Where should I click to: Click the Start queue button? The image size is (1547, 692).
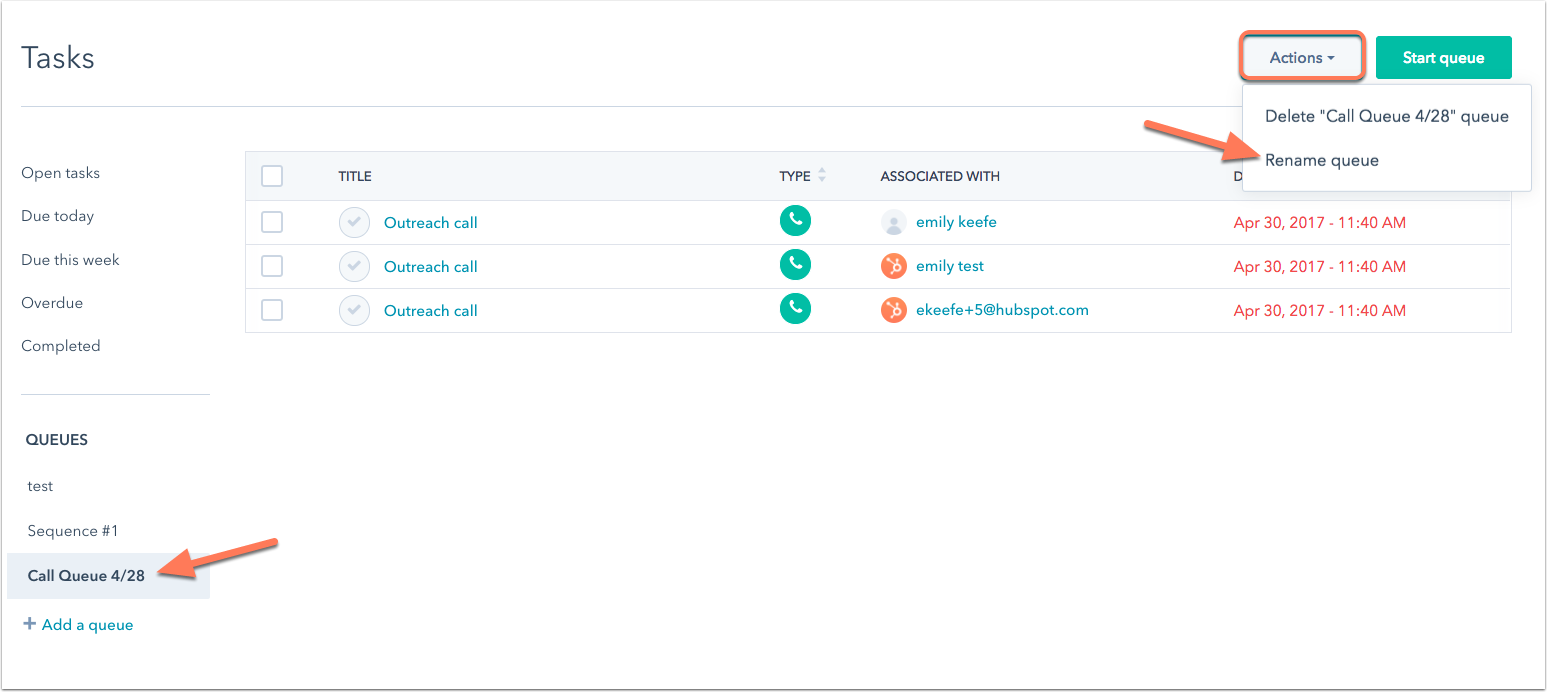(1443, 58)
